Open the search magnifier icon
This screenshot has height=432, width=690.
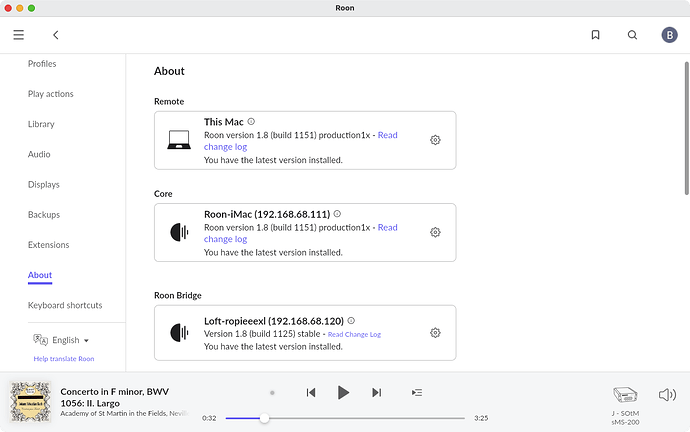pyautogui.click(x=632, y=35)
